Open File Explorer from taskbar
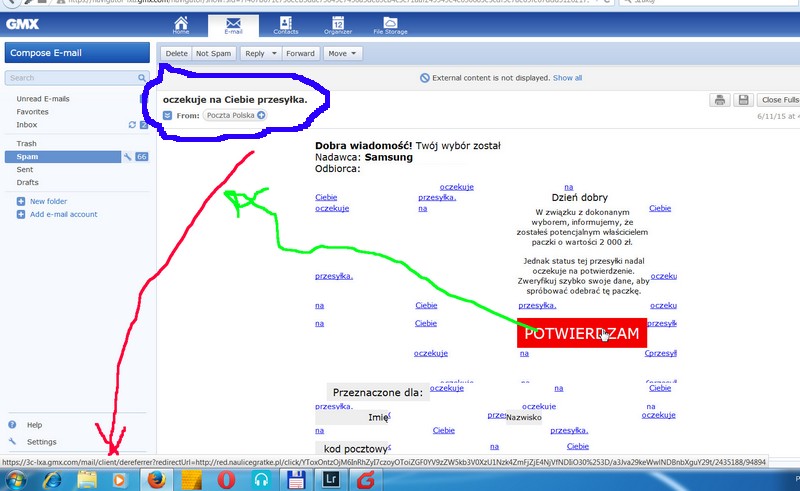 pos(87,480)
